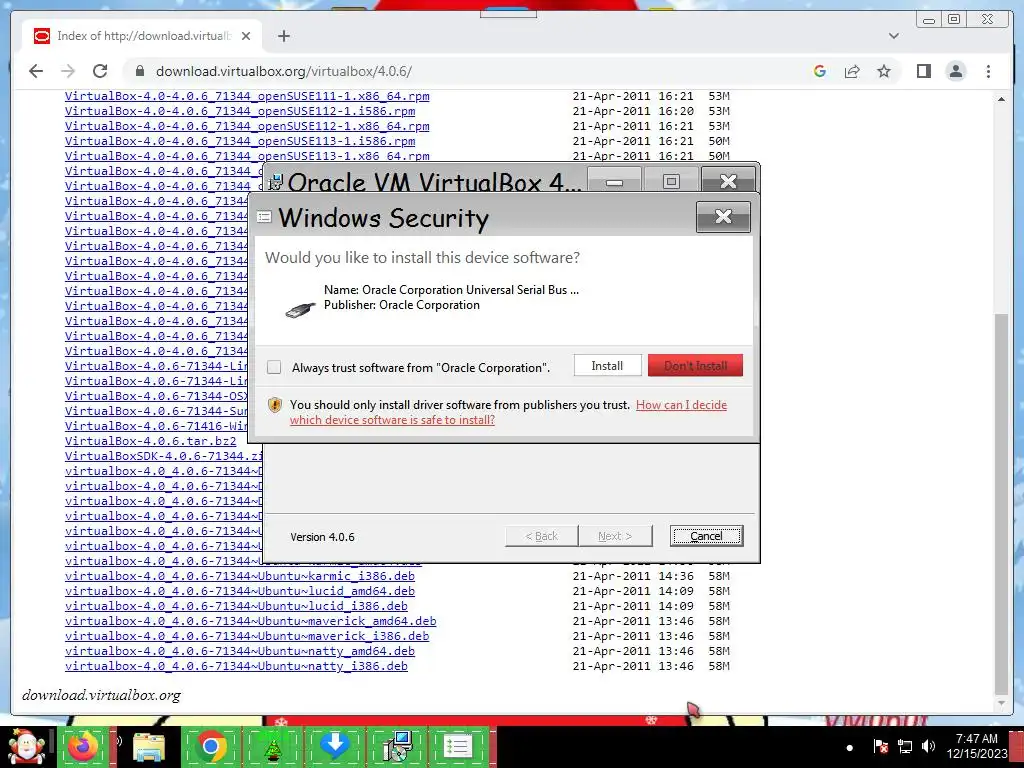Share this page via share icon
This screenshot has width=1024, height=768.
point(852,71)
